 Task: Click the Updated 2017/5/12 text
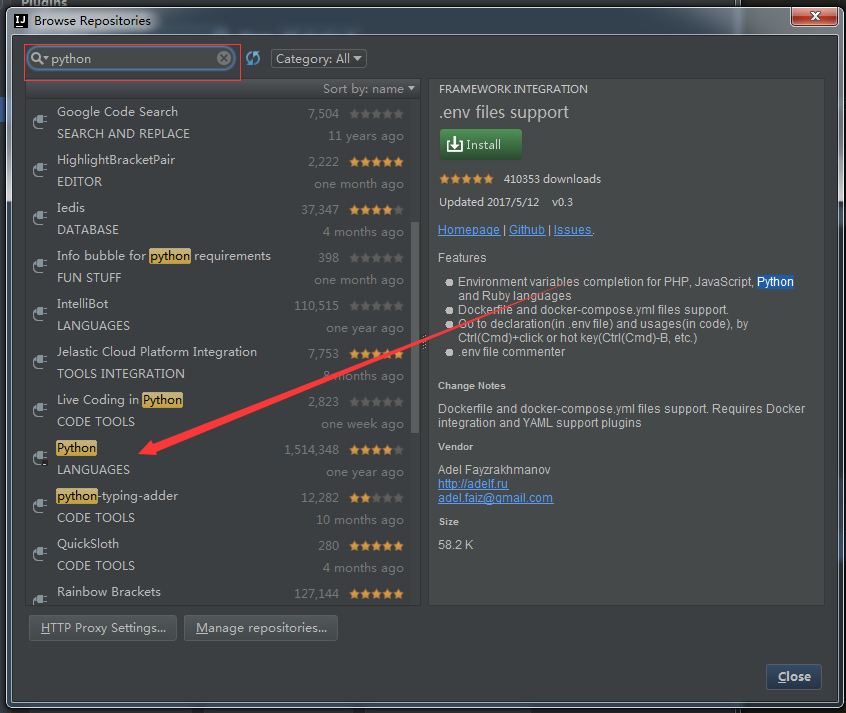(x=489, y=202)
